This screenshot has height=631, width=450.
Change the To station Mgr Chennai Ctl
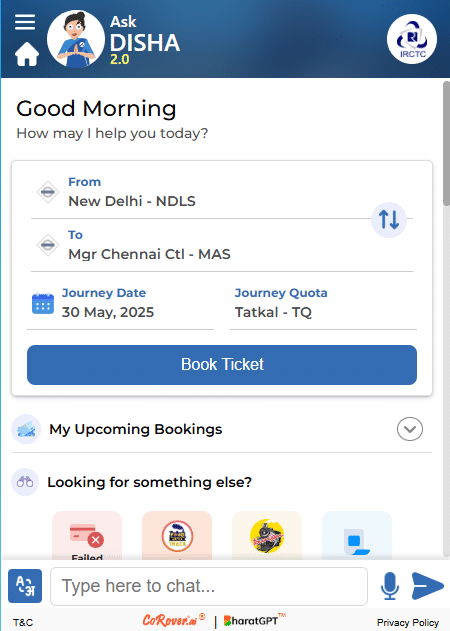222,245
